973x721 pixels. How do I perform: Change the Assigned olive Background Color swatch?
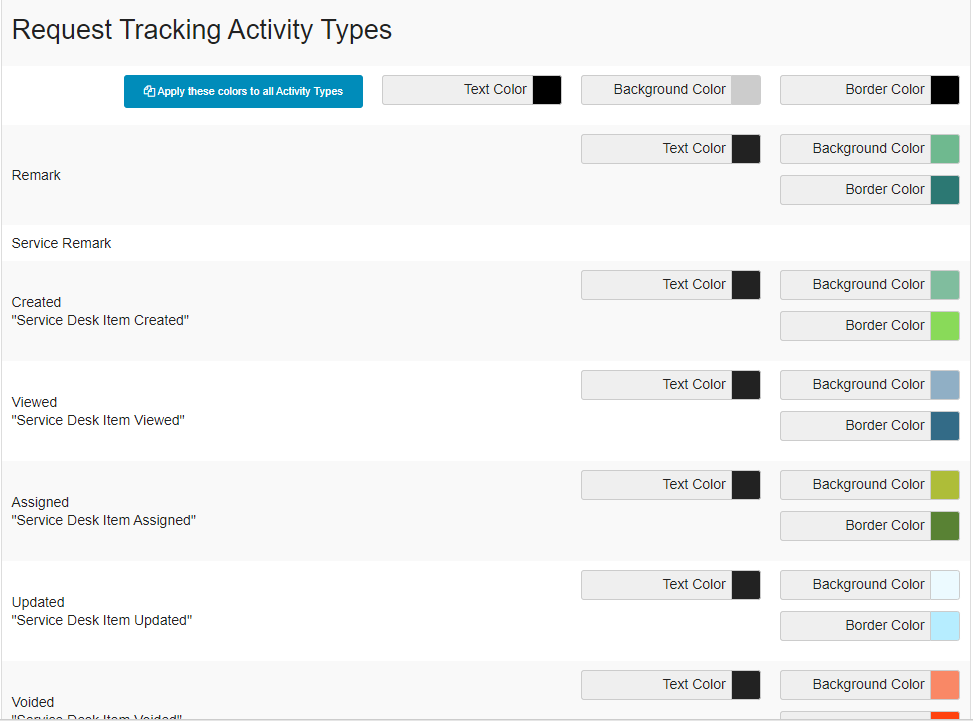click(944, 485)
